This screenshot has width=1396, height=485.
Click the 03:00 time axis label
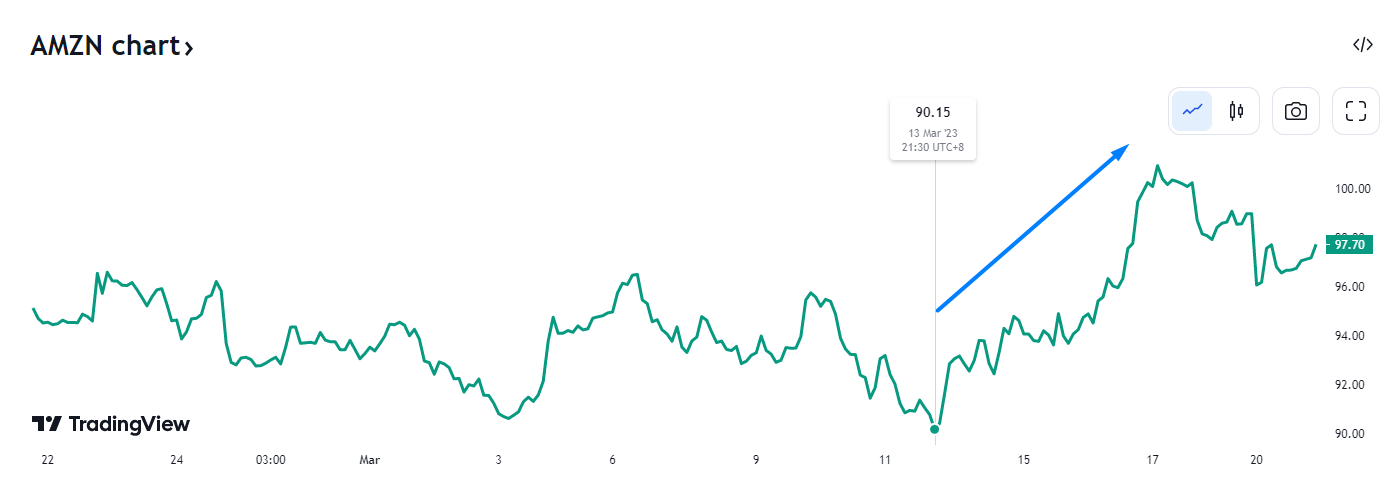tap(270, 460)
